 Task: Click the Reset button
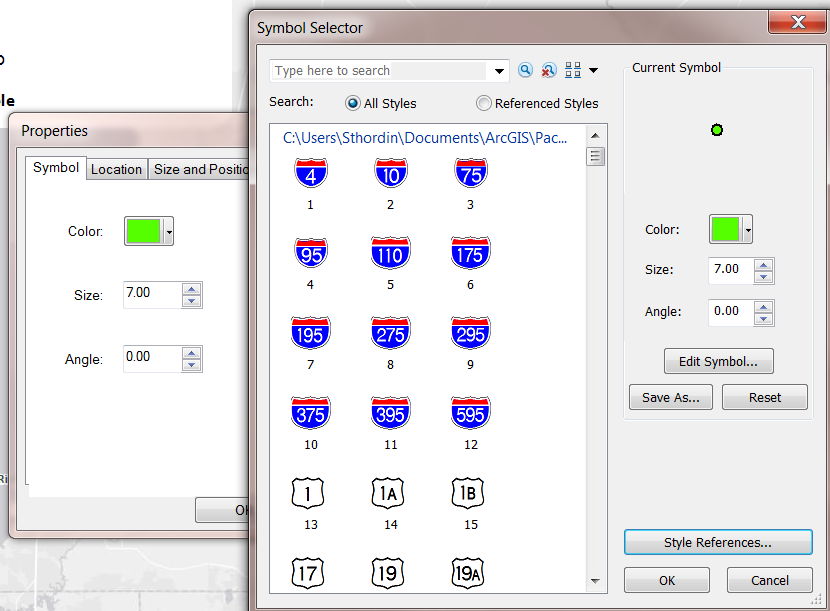tap(765, 397)
